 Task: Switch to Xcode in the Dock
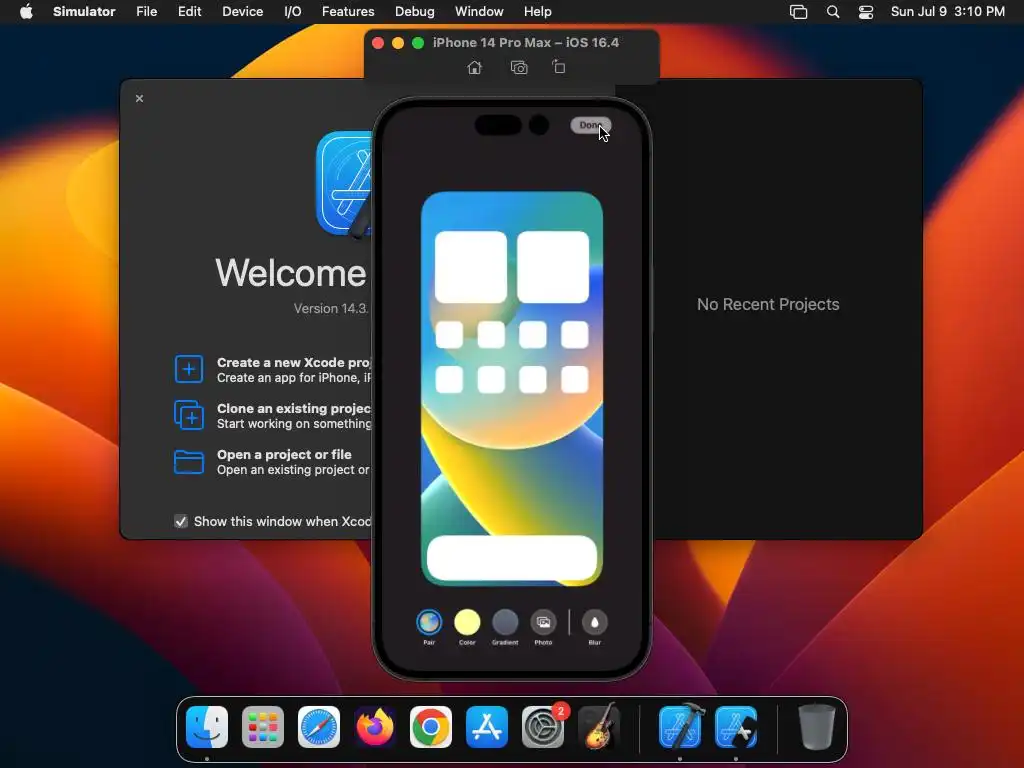680,726
